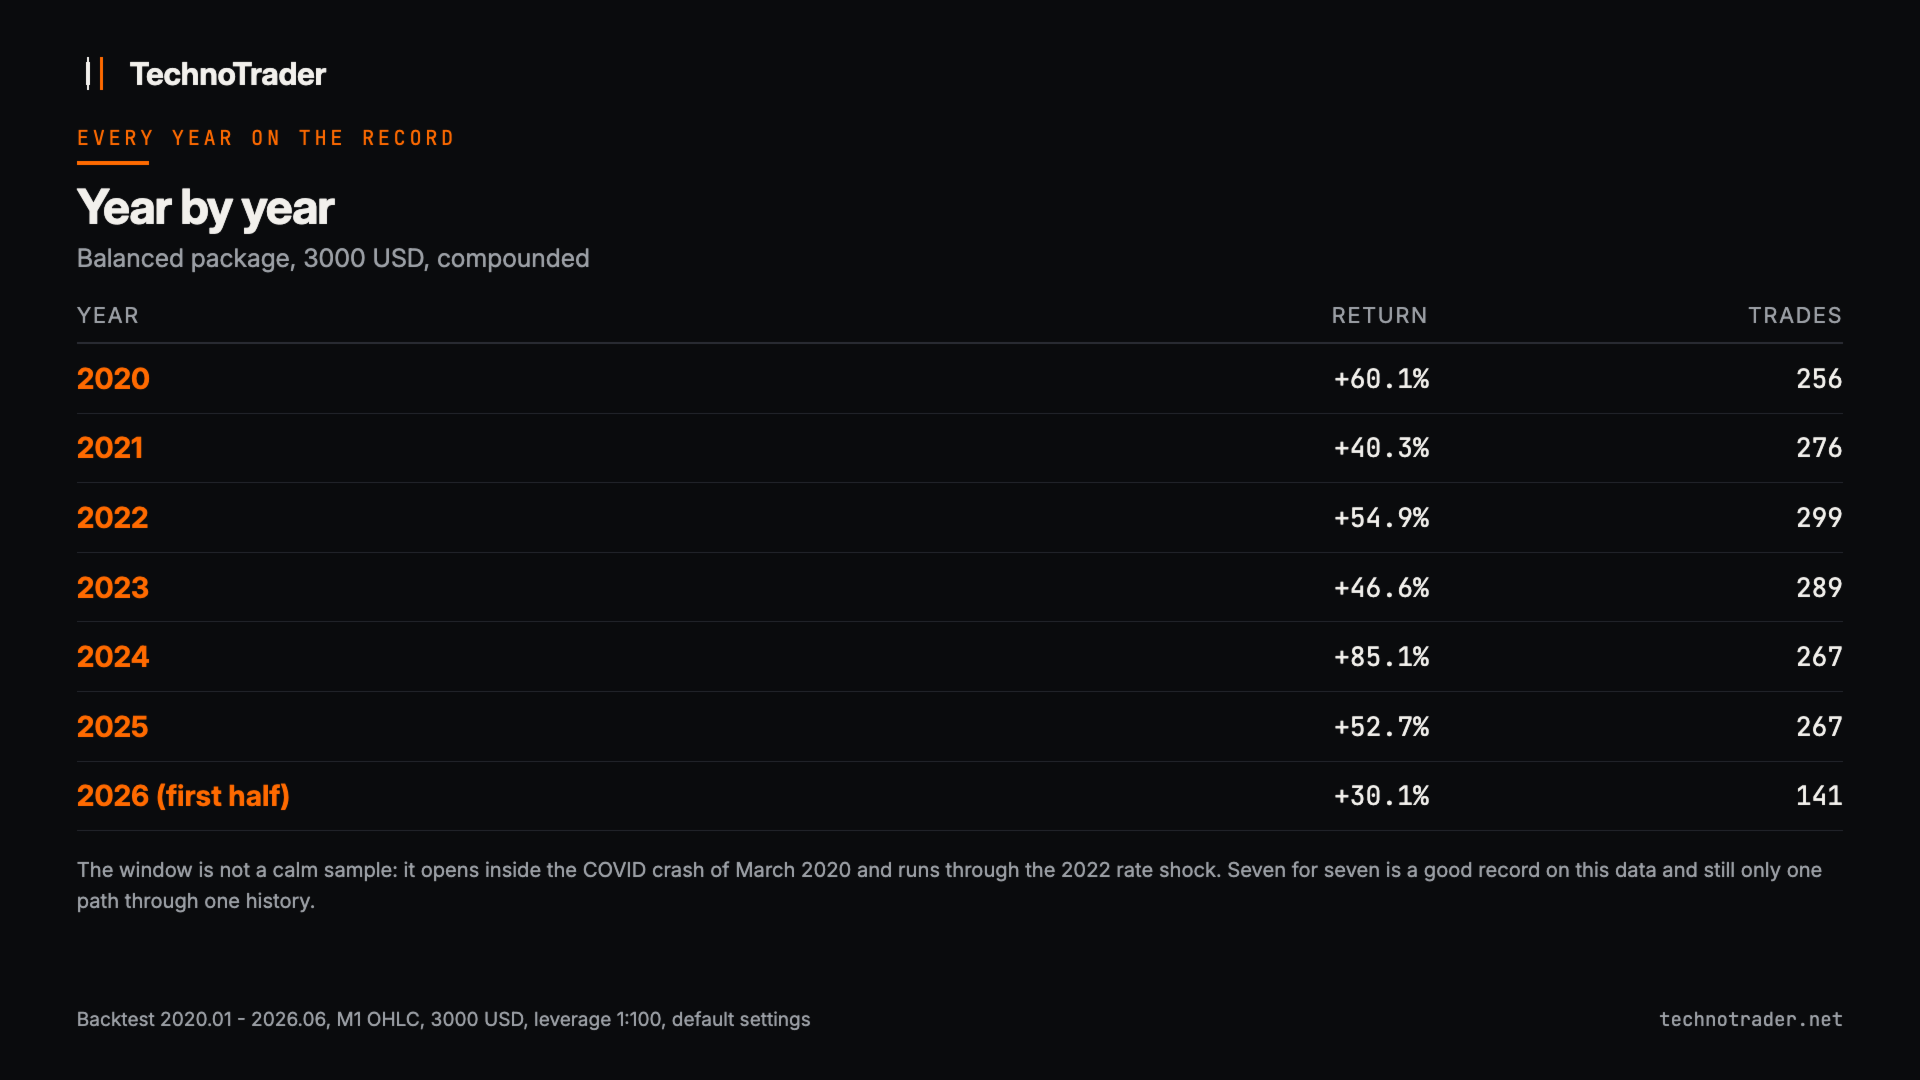Screen dimensions: 1920x1080
Task: Click the YEAR column header
Action: pos(108,316)
